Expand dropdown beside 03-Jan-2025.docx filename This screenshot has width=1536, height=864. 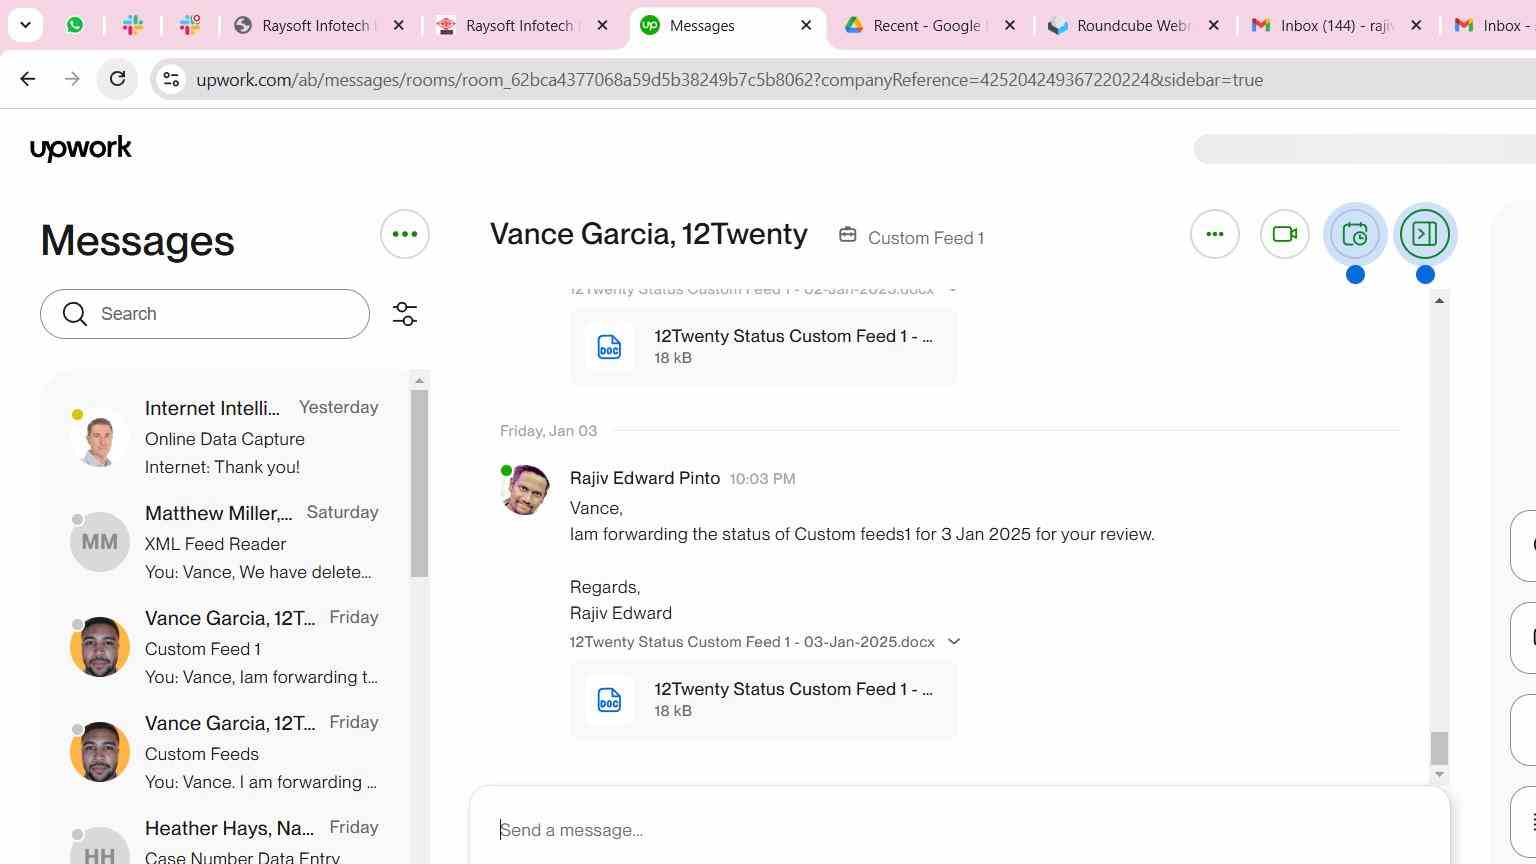(954, 642)
